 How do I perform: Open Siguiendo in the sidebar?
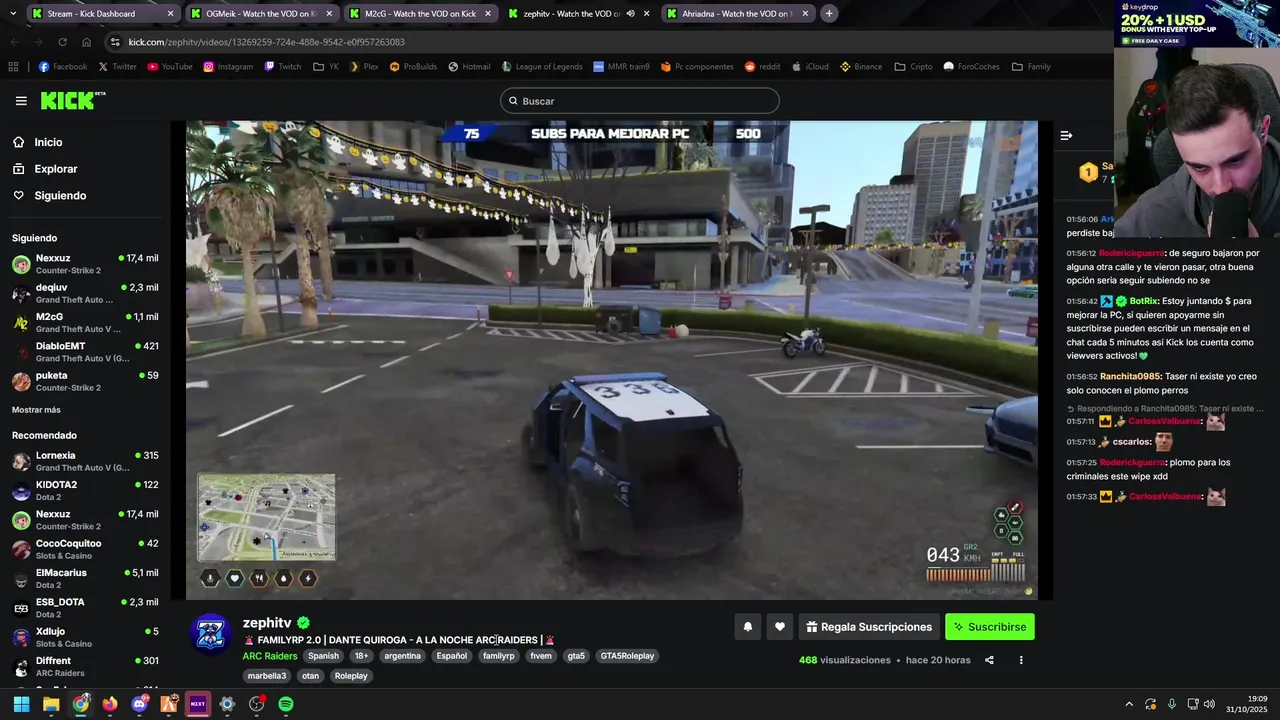(60, 195)
